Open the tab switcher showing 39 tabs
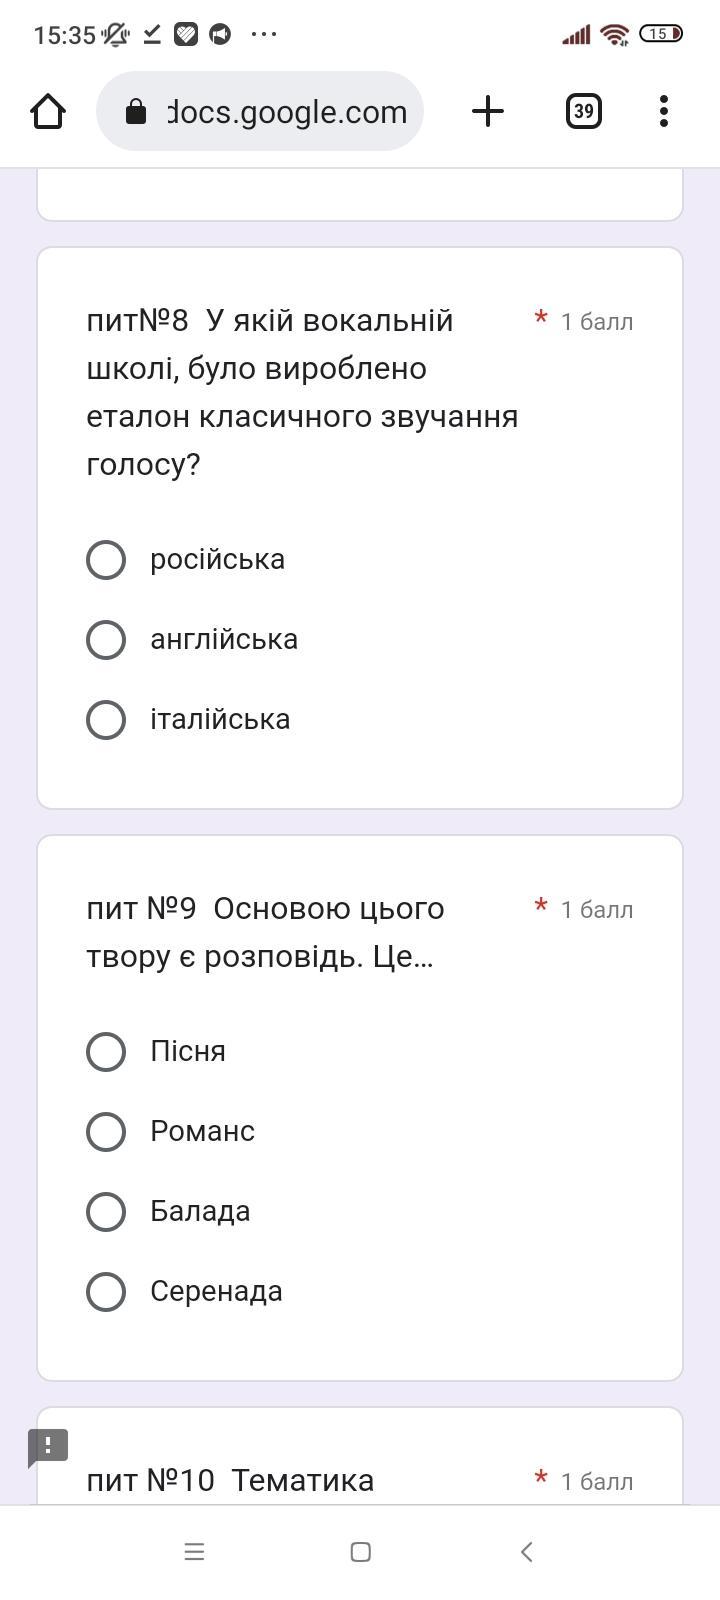The width and height of the screenshot is (720, 1600). [583, 111]
